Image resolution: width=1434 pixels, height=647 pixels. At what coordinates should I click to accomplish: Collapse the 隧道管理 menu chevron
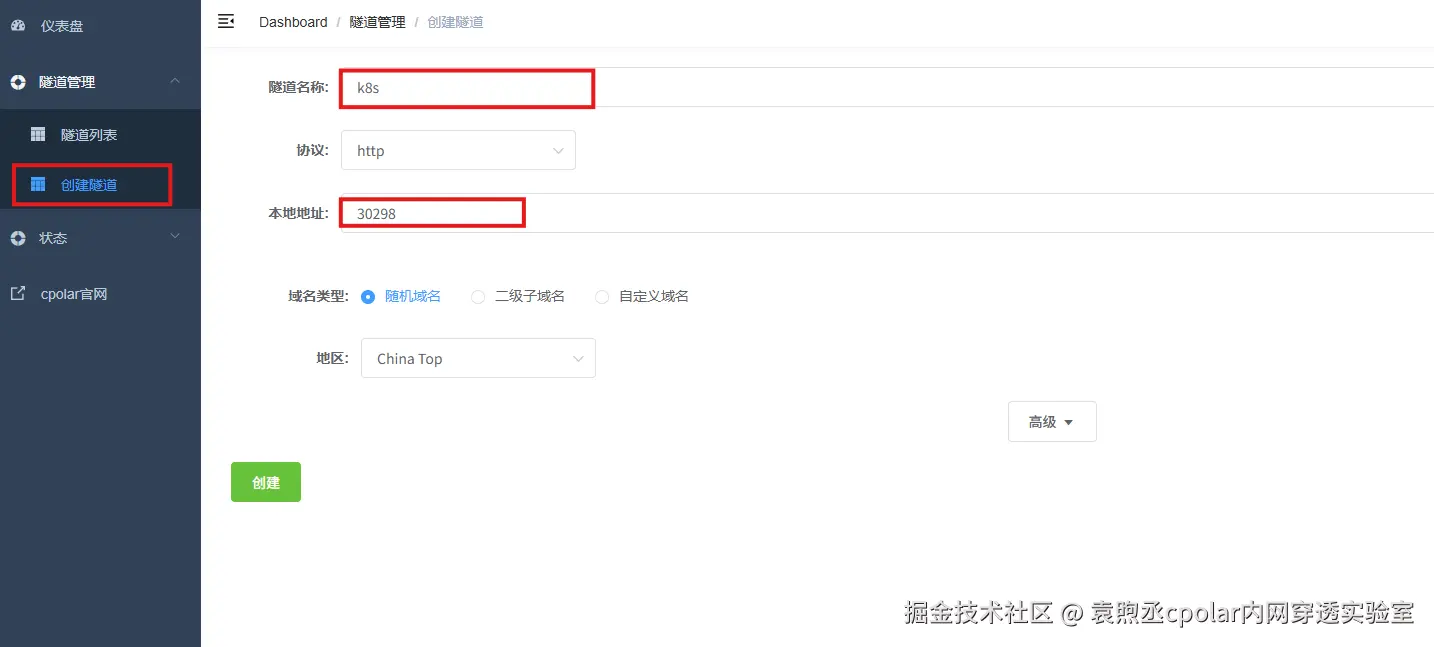click(x=175, y=81)
